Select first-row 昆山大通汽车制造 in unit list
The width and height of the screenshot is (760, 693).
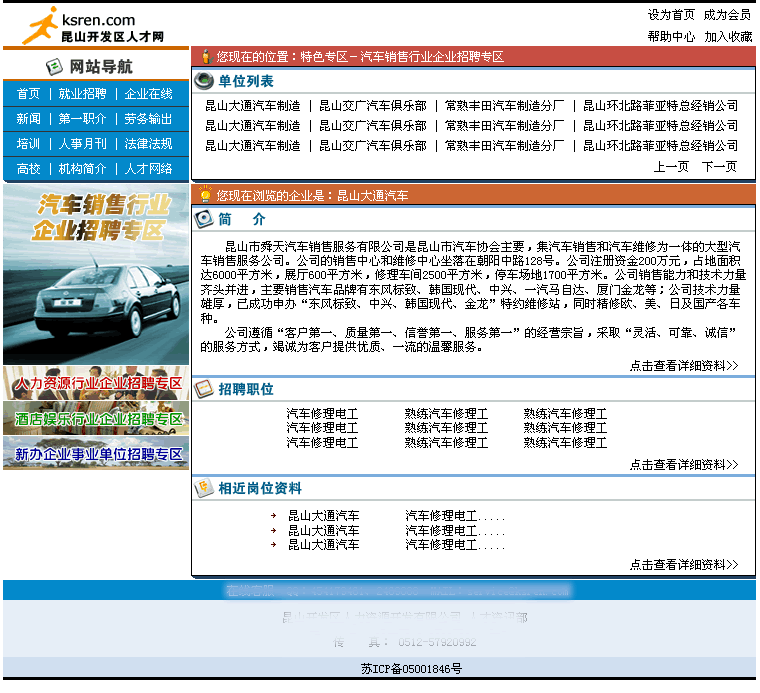pos(253,106)
